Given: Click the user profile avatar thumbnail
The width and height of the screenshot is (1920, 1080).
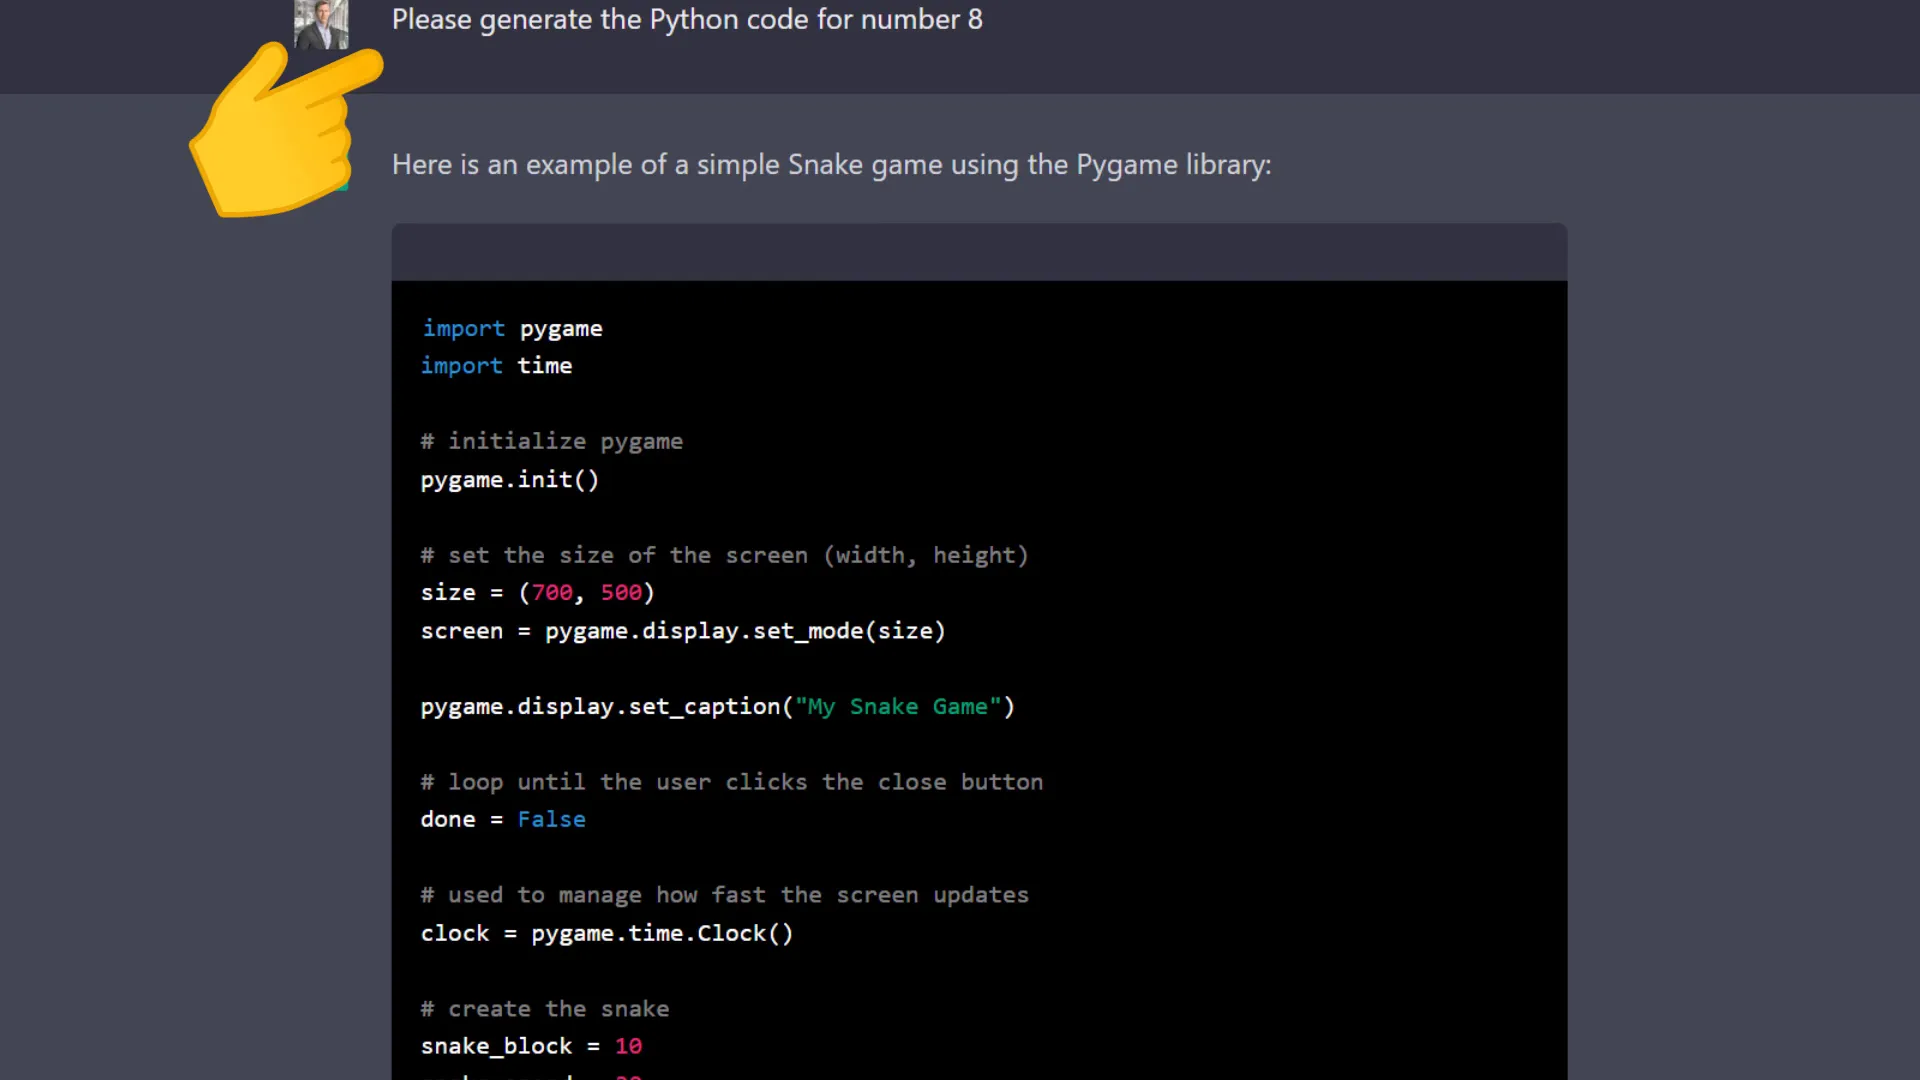Looking at the screenshot, I should tap(321, 24).
